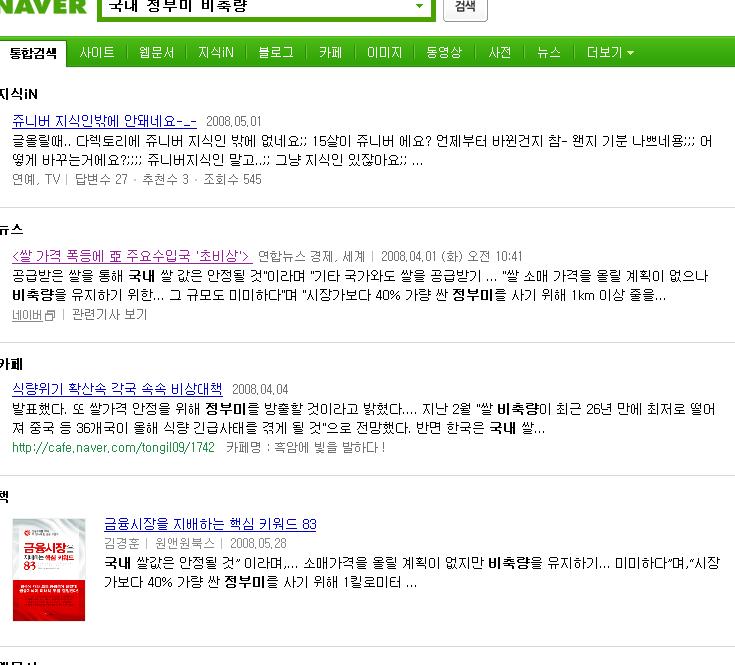Open '쌀 가격 폭등에 亞 주요수입국' news link
Screen dimensions: 735x665
132,256
